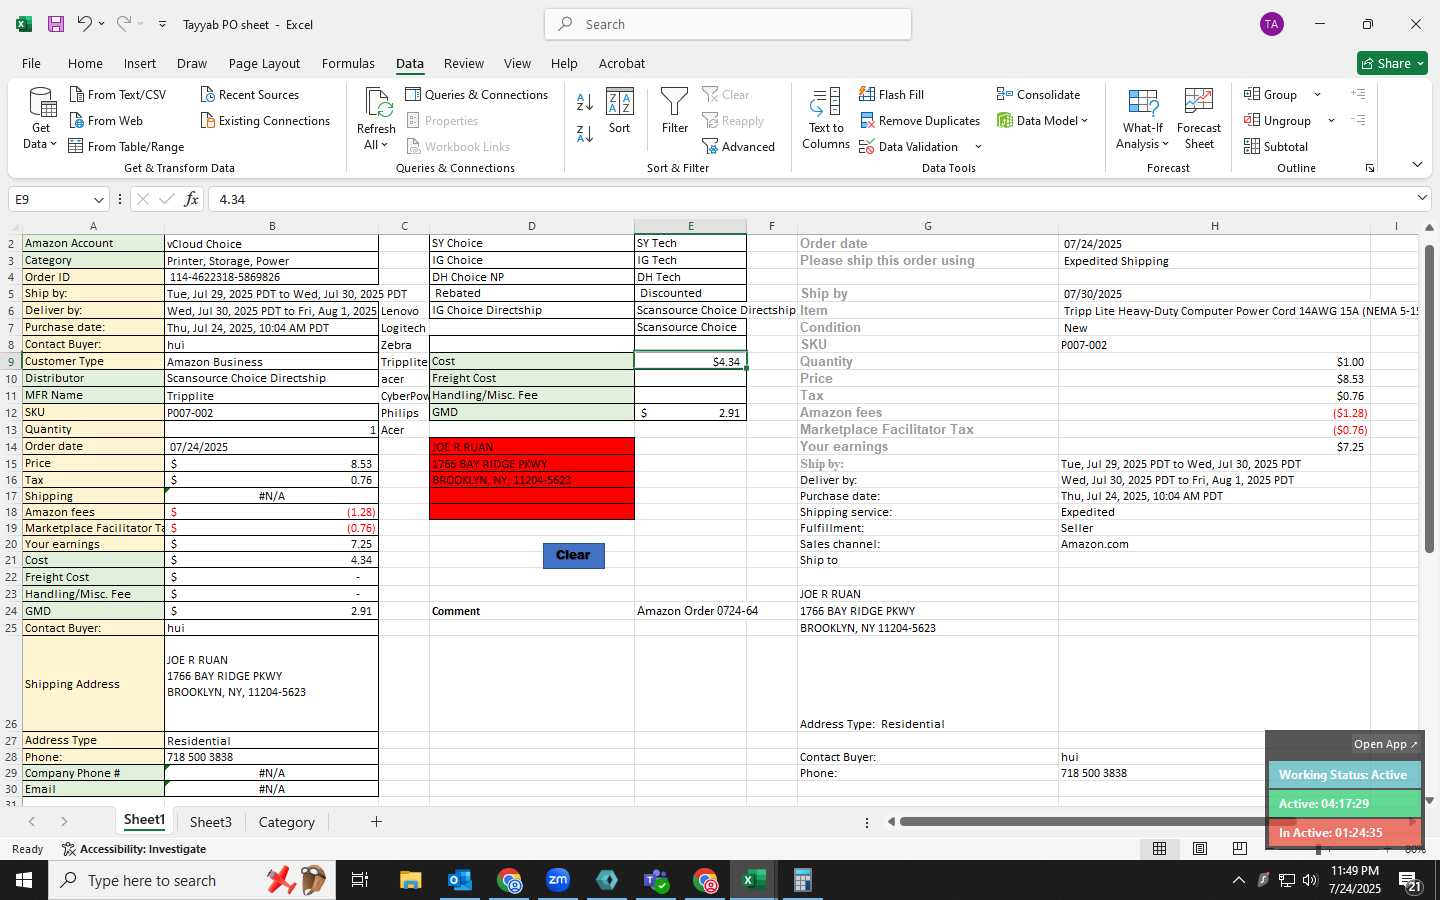Open Customize Quick Access Toolbar dropdown

(x=162, y=24)
